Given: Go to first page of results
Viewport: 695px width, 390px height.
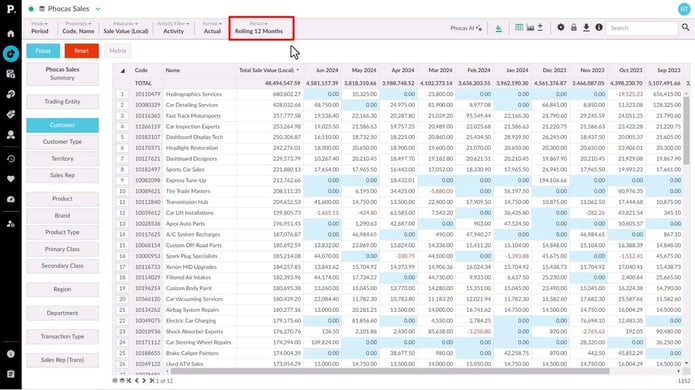Looking at the screenshot, I should (x=129, y=381).
